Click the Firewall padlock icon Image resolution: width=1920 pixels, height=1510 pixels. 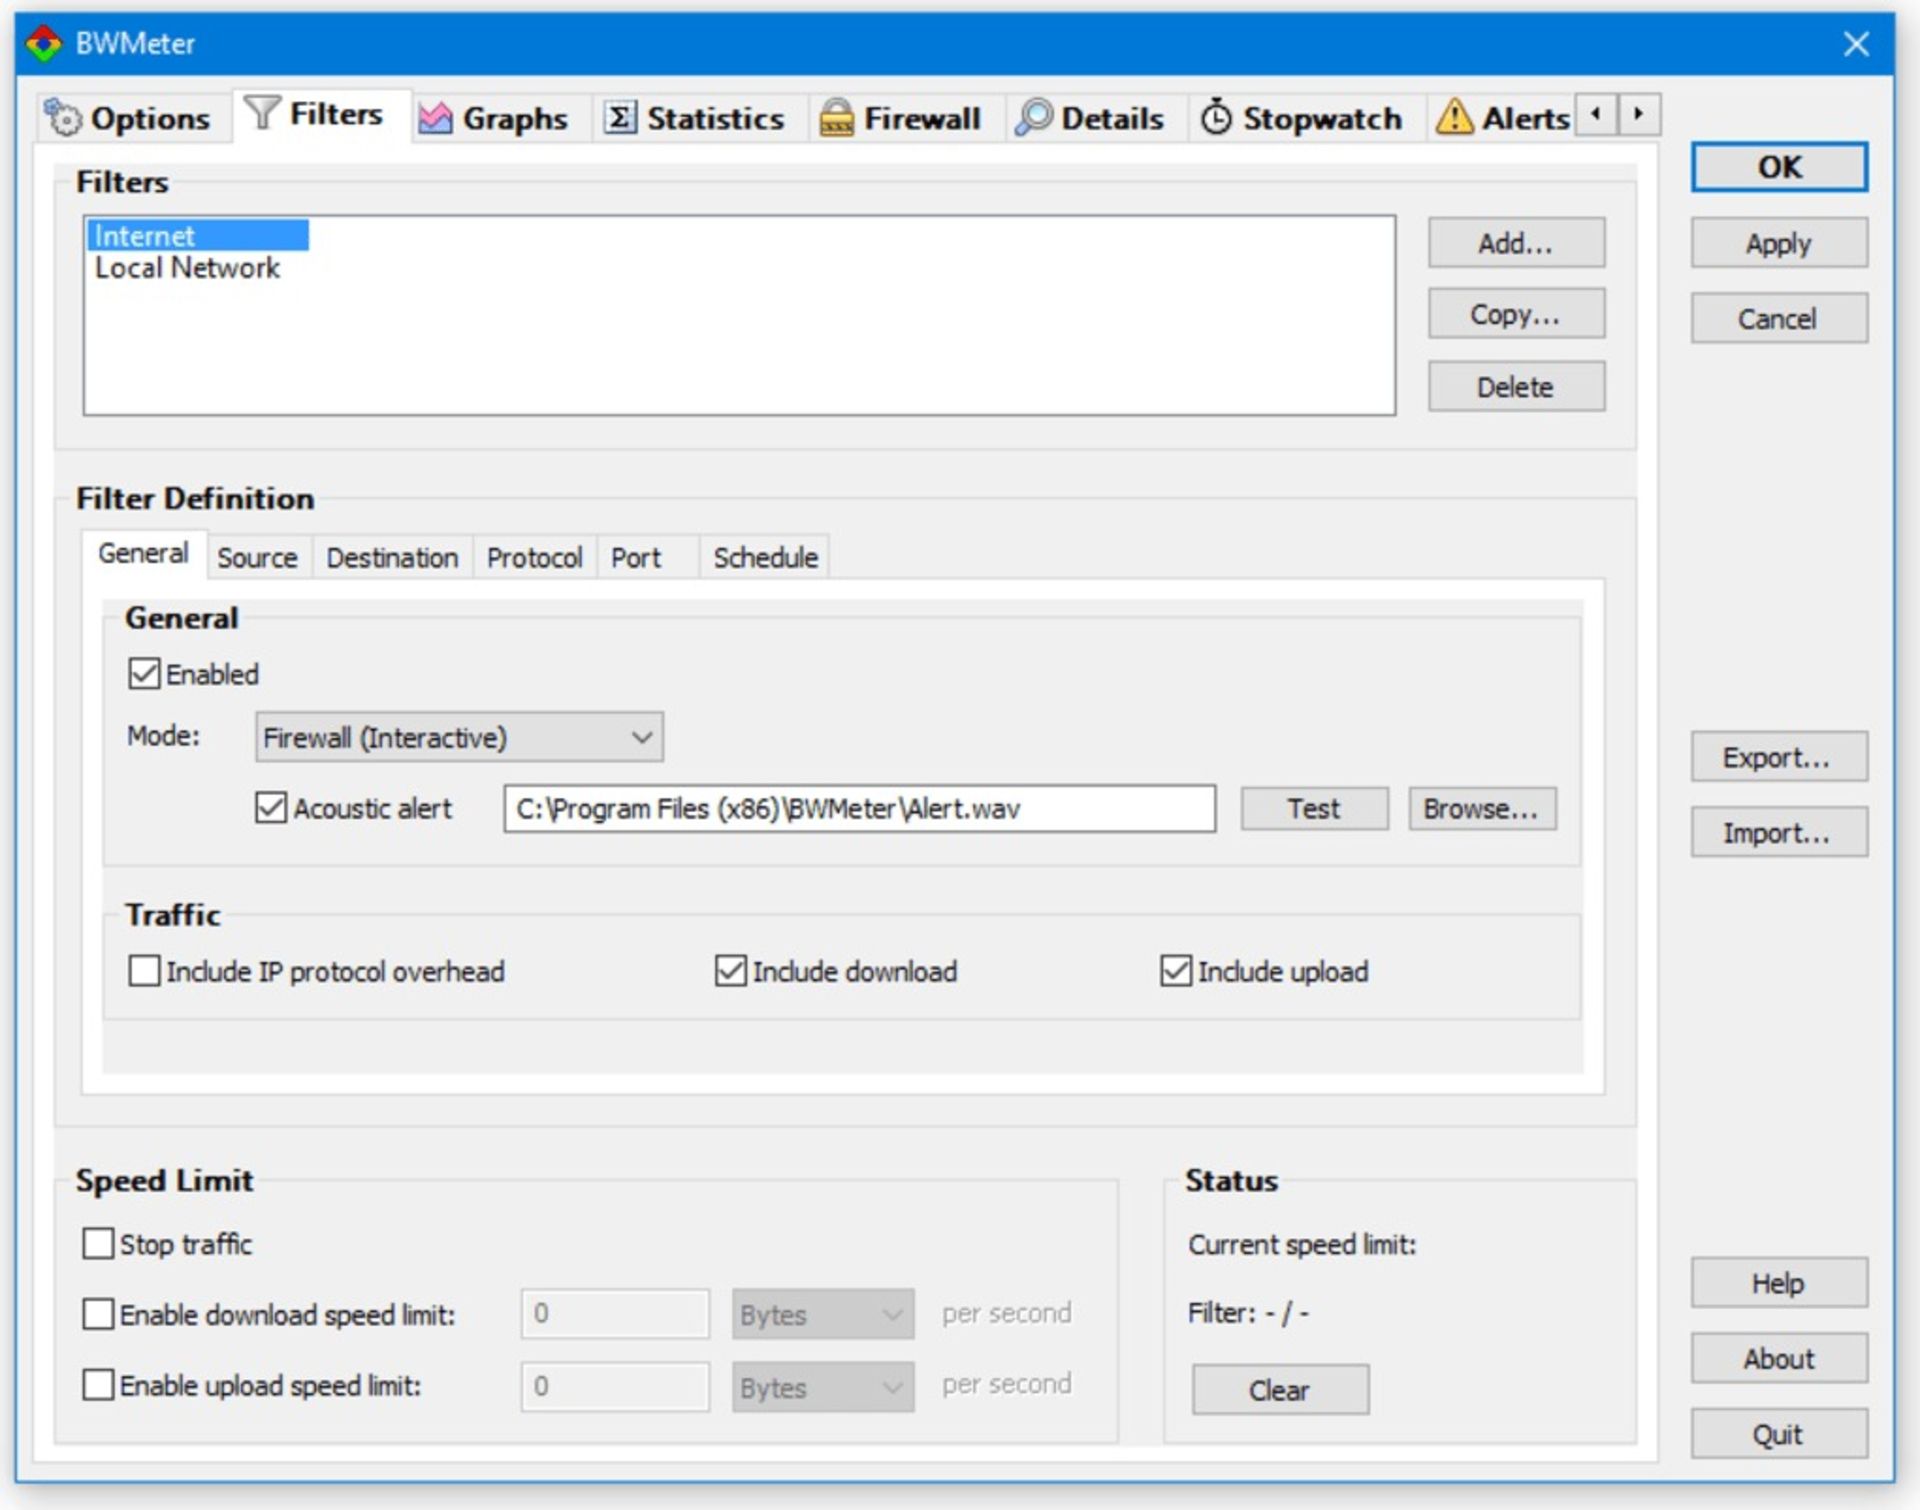[837, 118]
